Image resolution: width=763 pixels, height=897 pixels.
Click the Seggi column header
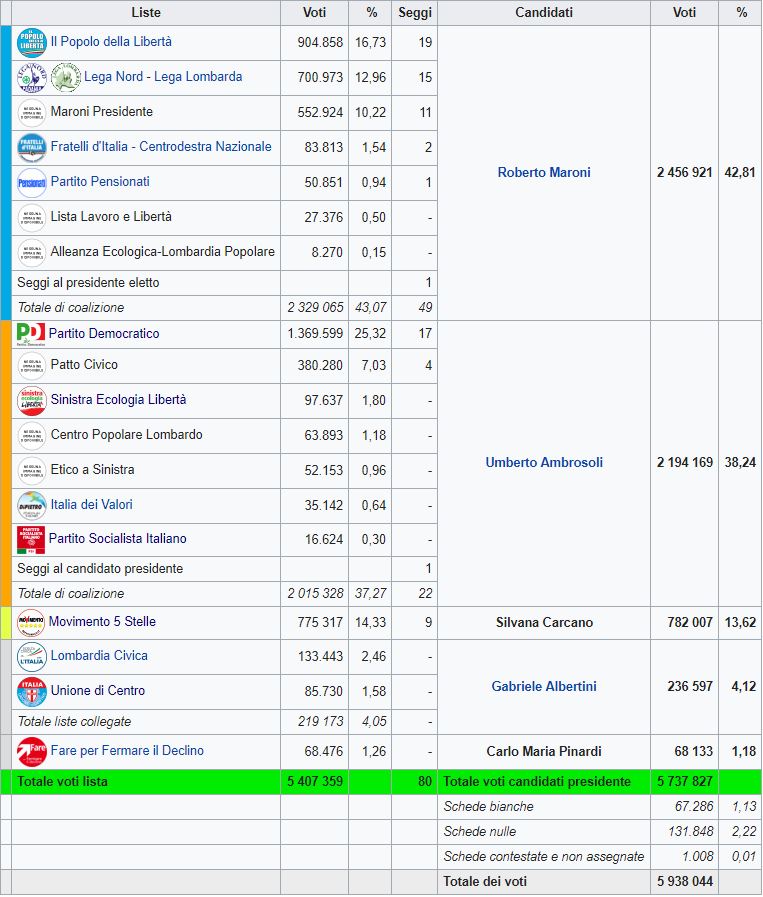[x=414, y=13]
